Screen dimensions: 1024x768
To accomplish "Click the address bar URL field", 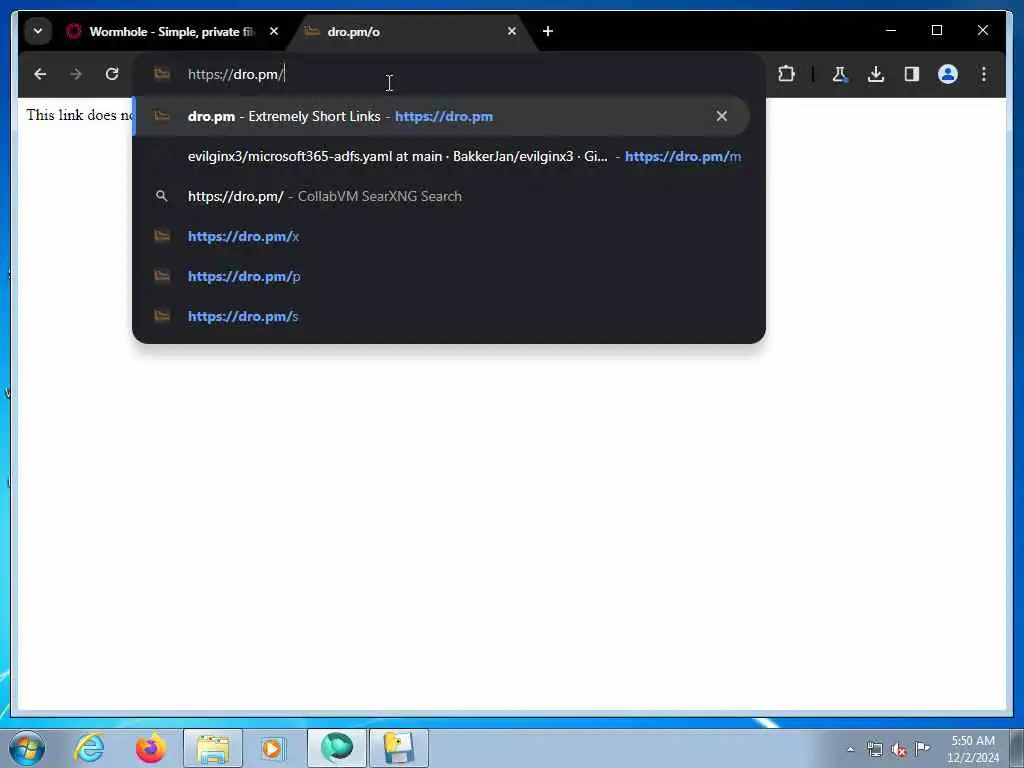I will (x=449, y=74).
